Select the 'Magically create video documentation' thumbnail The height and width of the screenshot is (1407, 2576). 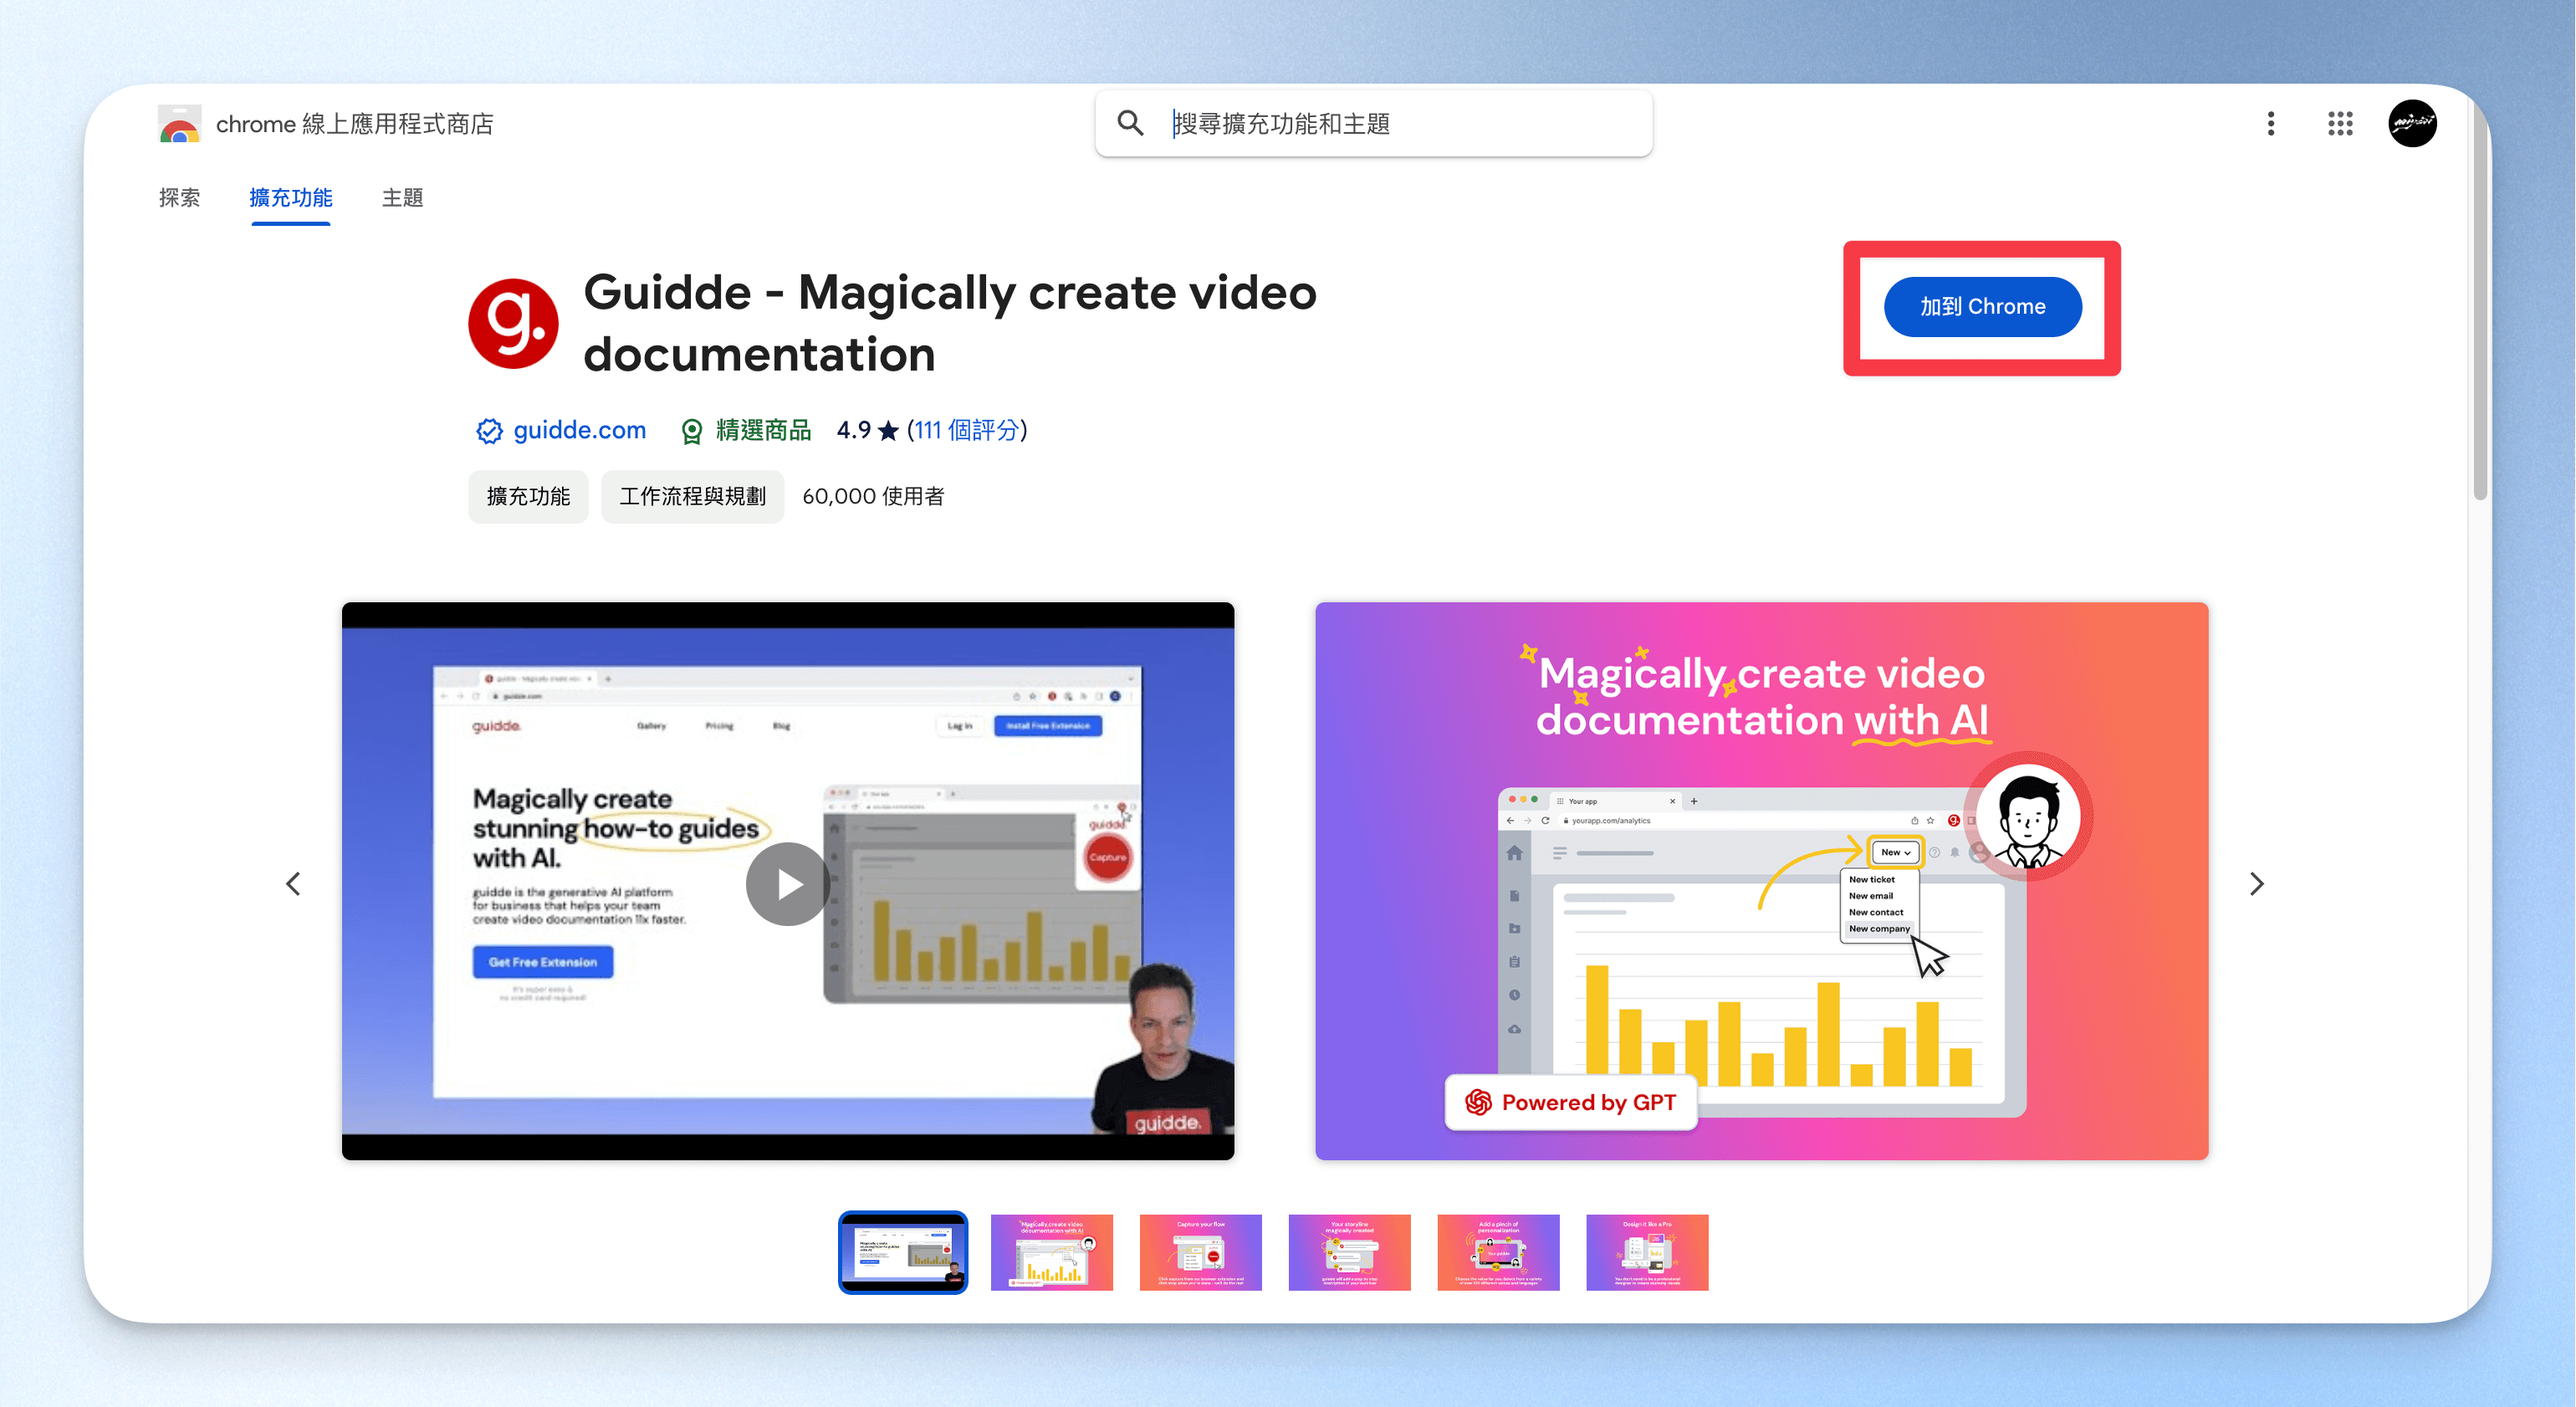tap(1051, 1252)
